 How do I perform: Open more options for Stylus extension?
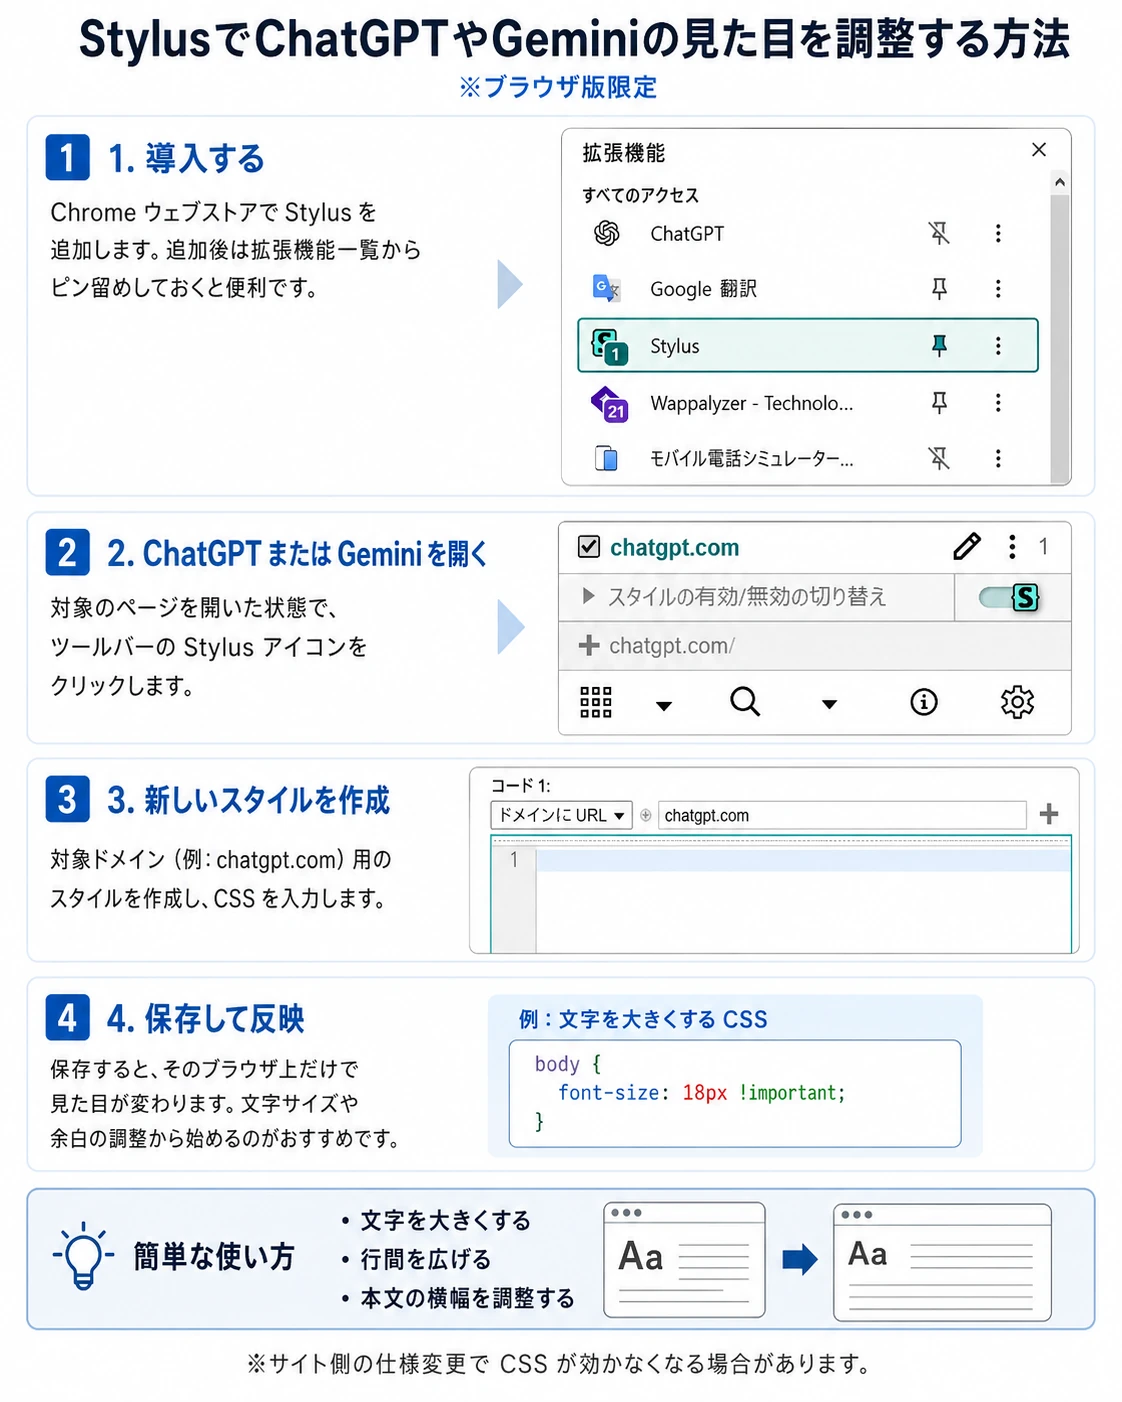(x=998, y=346)
